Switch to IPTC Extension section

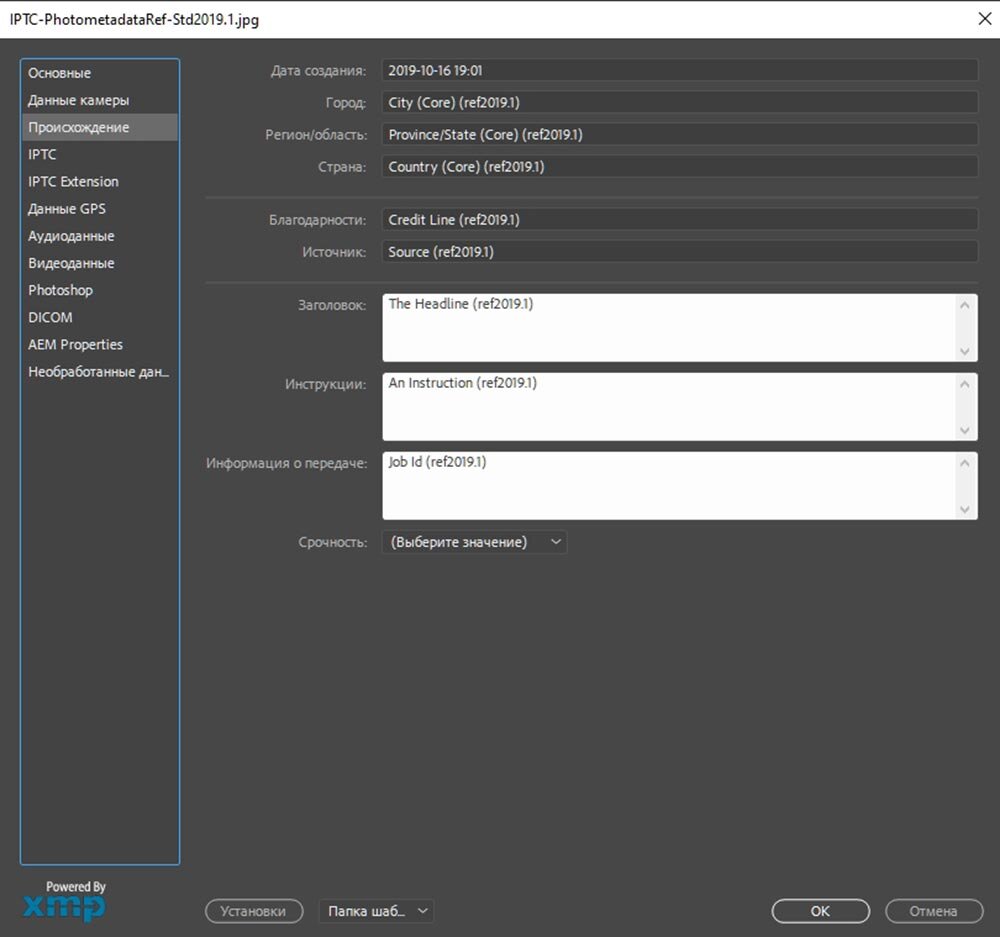pyautogui.click(x=99, y=182)
